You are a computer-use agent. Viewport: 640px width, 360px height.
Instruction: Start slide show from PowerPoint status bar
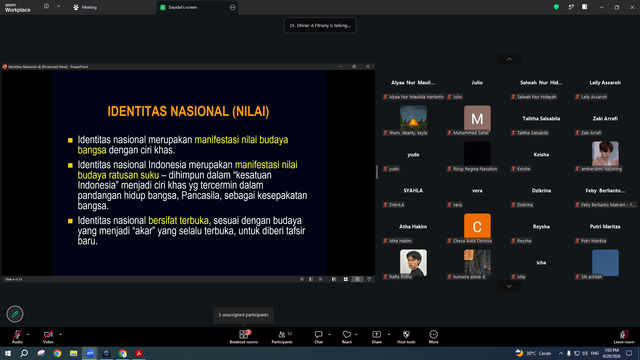(x=369, y=279)
